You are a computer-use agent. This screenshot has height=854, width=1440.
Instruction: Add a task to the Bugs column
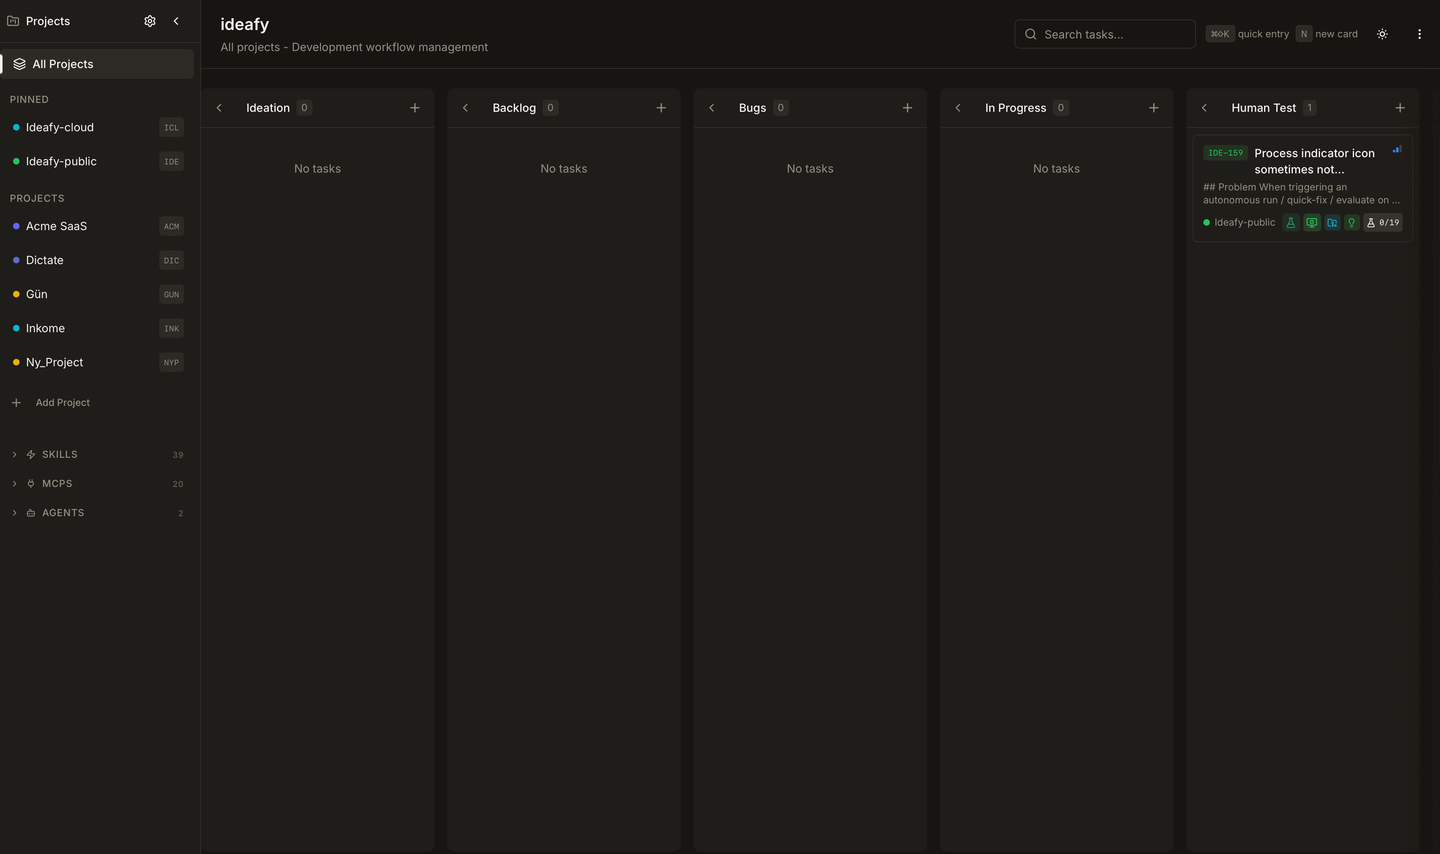[x=907, y=108]
